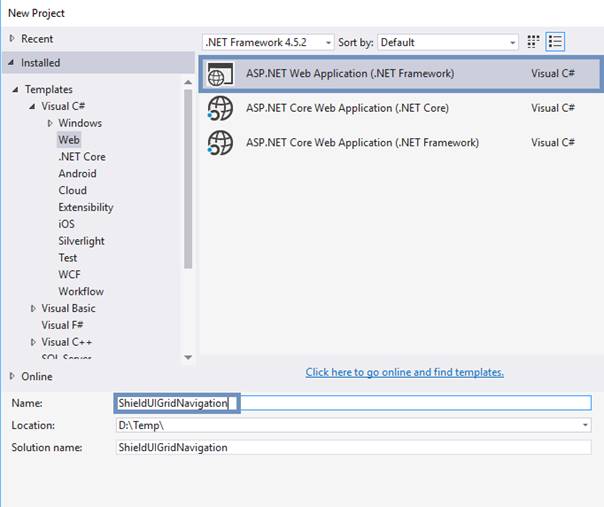Select the Cloud template category
The image size is (604, 507).
(72, 190)
